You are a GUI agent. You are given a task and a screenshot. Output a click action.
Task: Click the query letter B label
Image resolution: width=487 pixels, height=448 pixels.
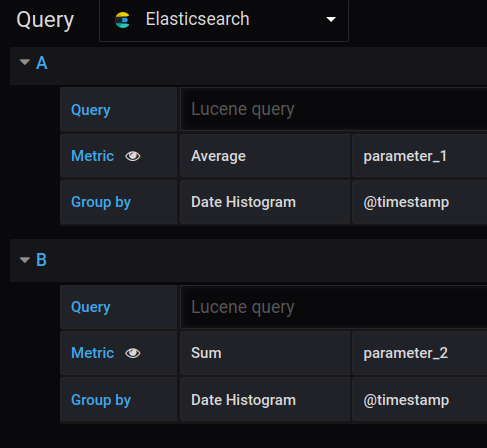(41, 260)
